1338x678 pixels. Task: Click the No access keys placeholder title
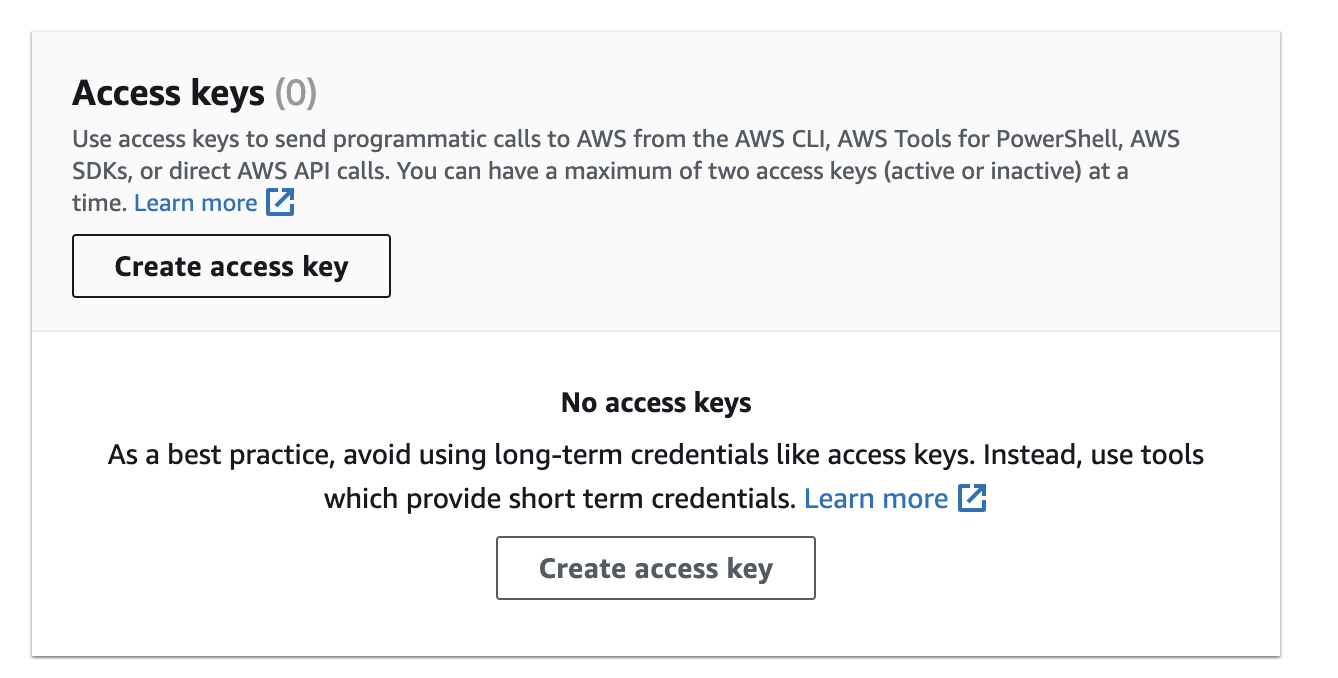657,402
